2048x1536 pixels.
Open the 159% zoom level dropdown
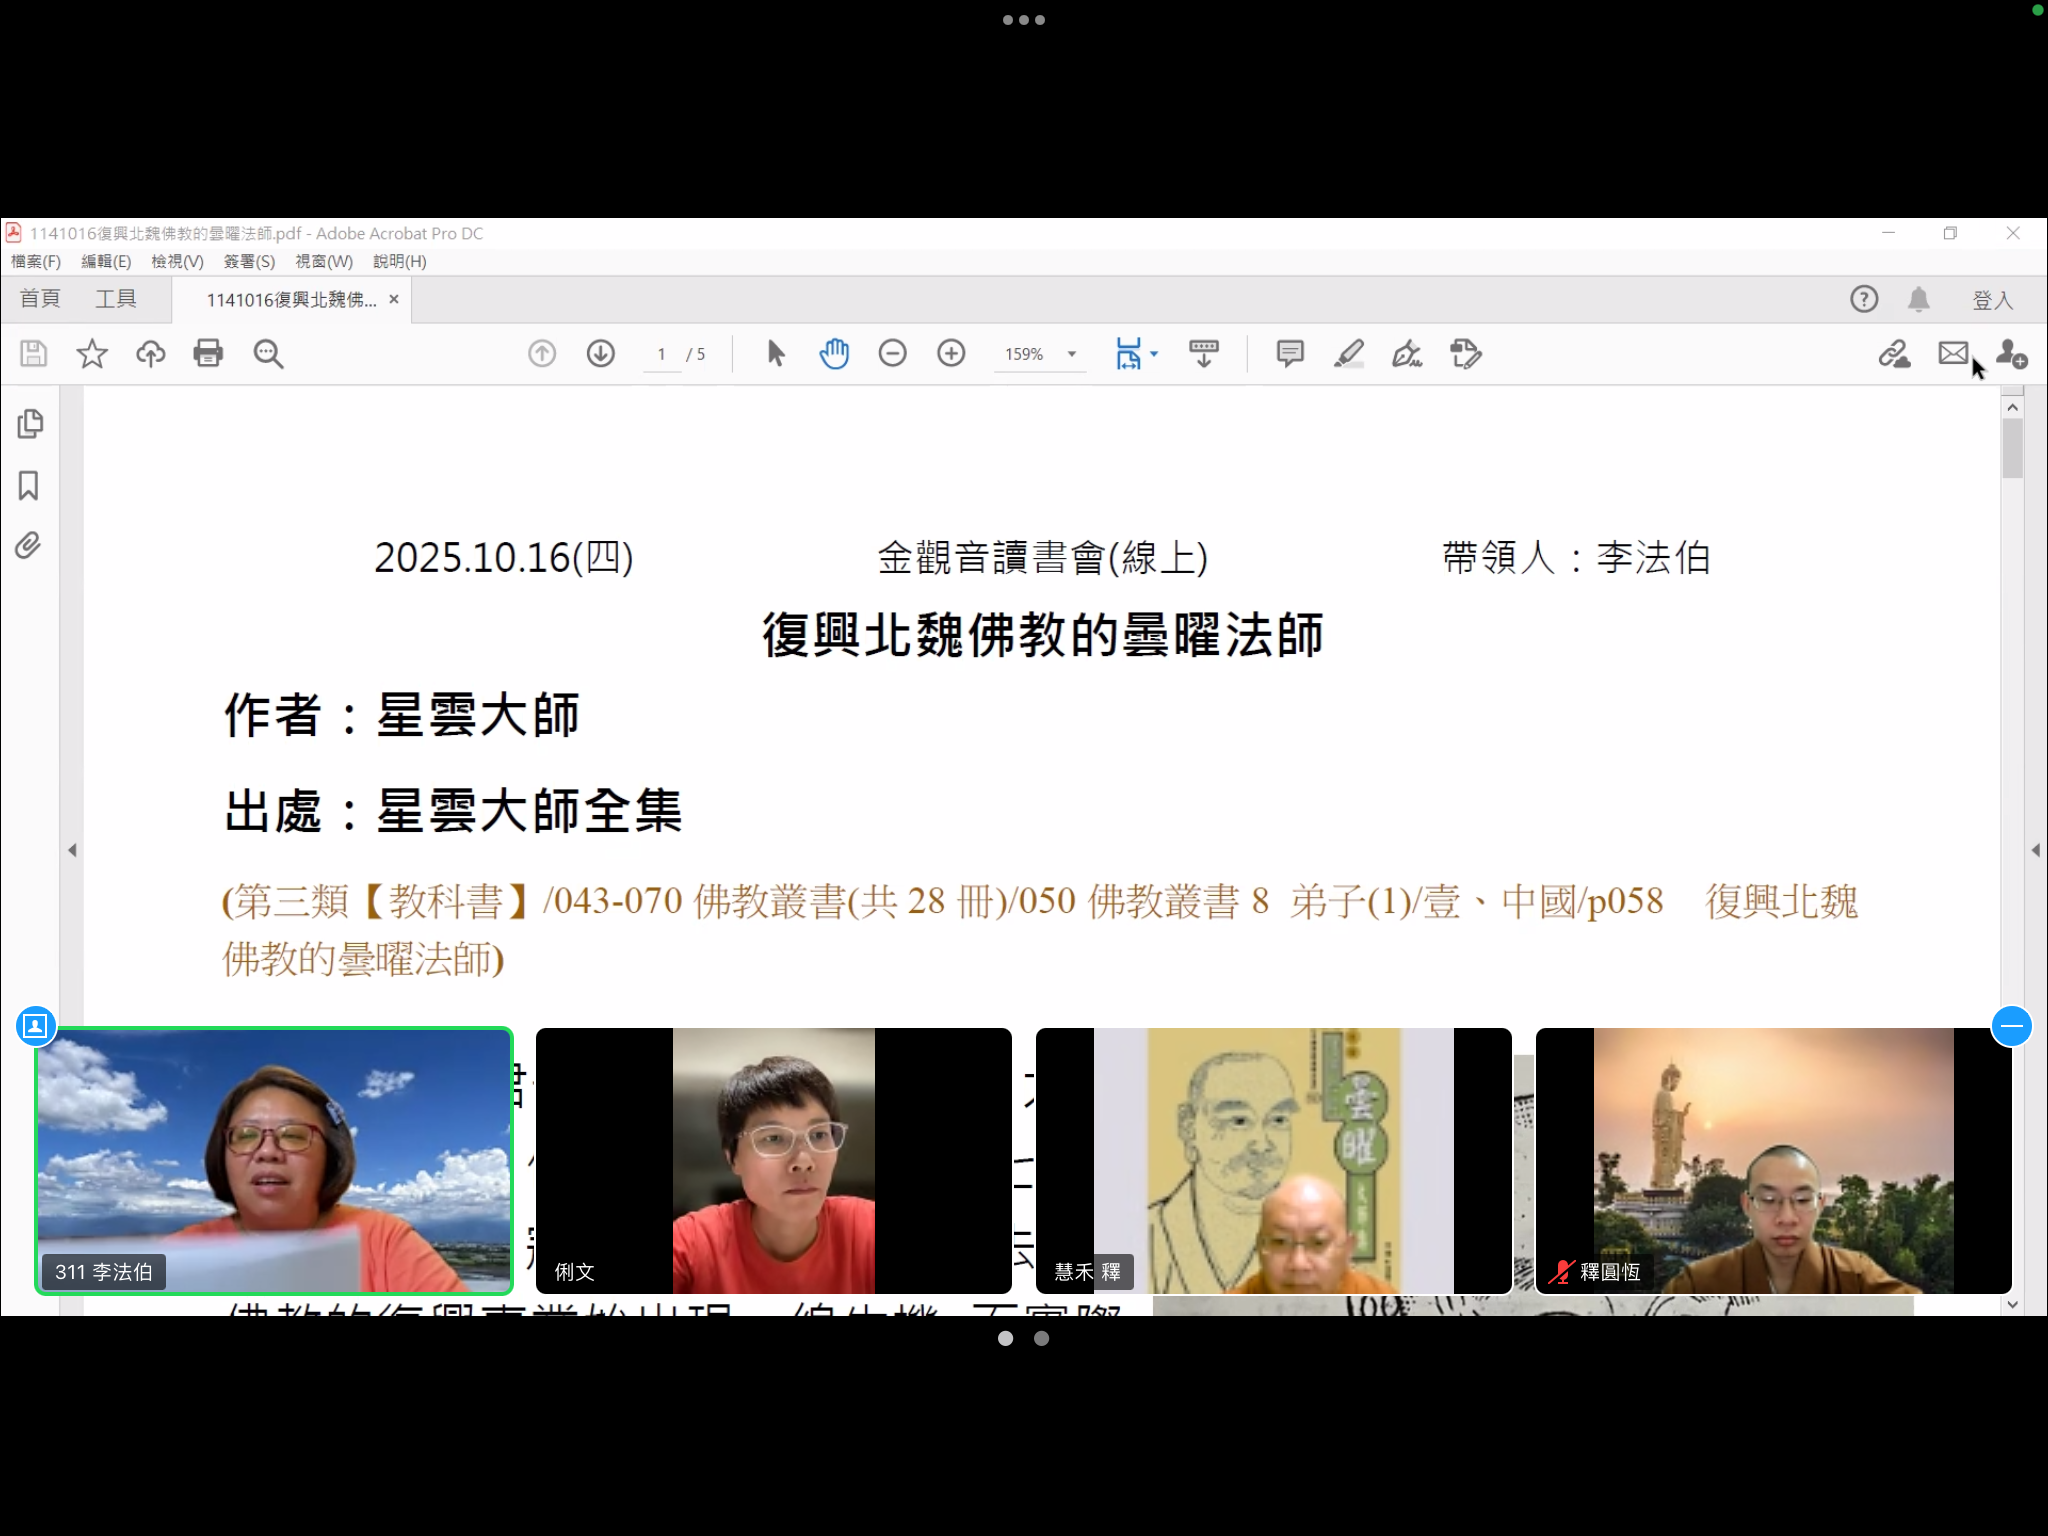tap(1072, 354)
